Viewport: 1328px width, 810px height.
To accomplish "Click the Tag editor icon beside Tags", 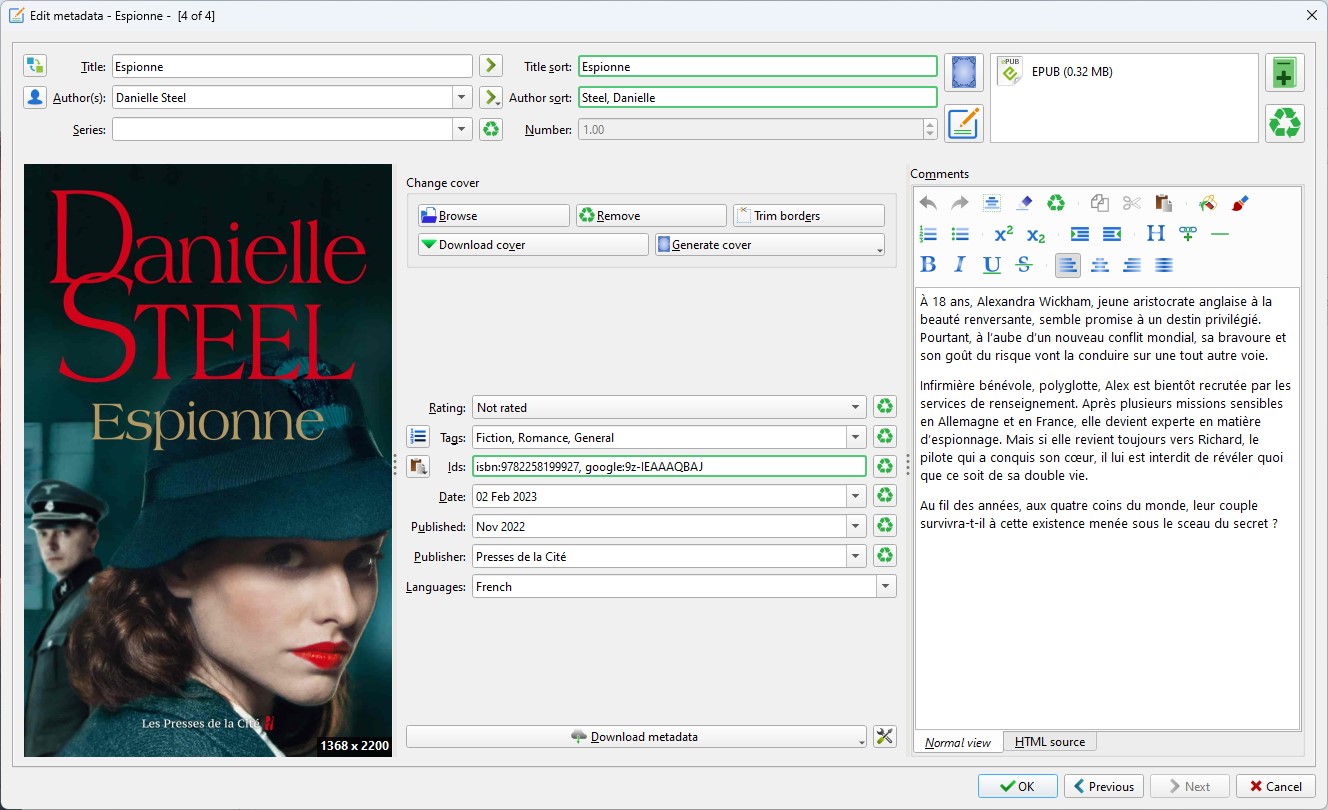I will [418, 437].
